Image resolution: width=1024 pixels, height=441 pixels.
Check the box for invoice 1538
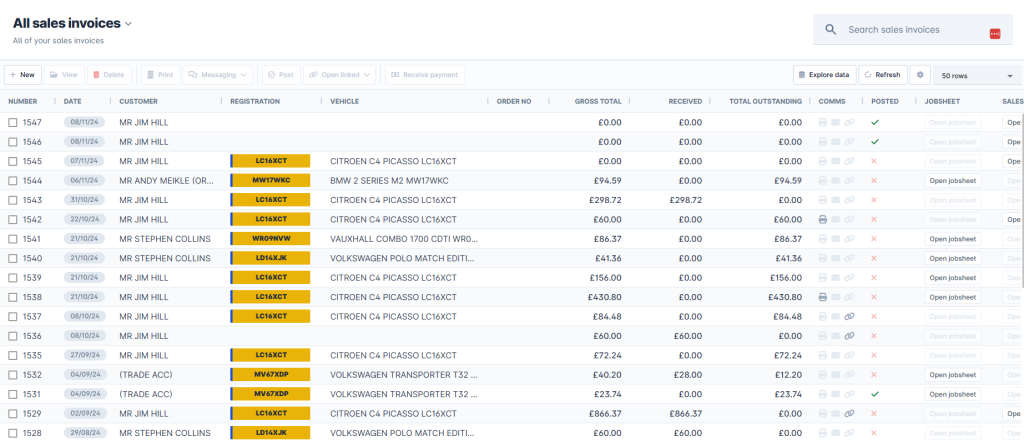click(x=13, y=297)
